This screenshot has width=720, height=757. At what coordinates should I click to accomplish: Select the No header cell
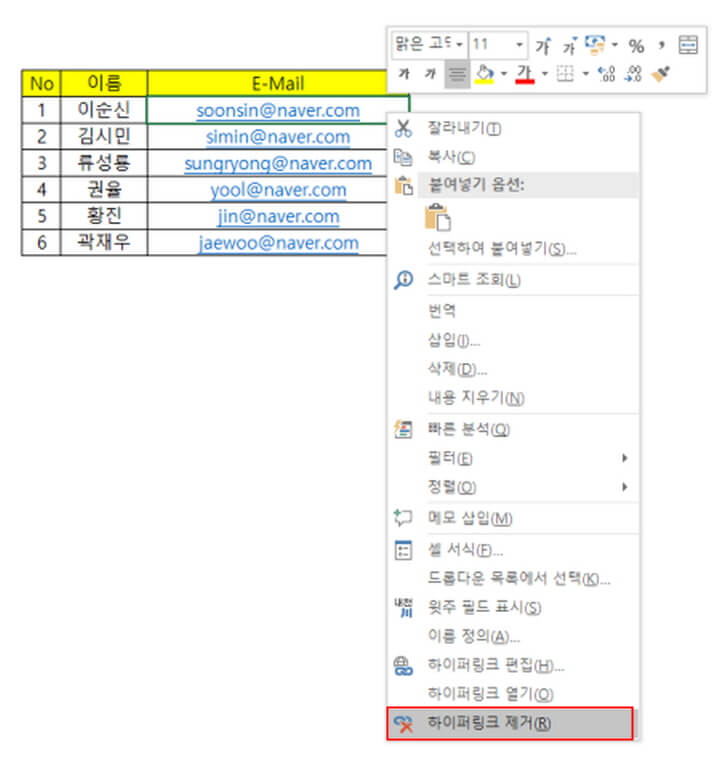(42, 83)
